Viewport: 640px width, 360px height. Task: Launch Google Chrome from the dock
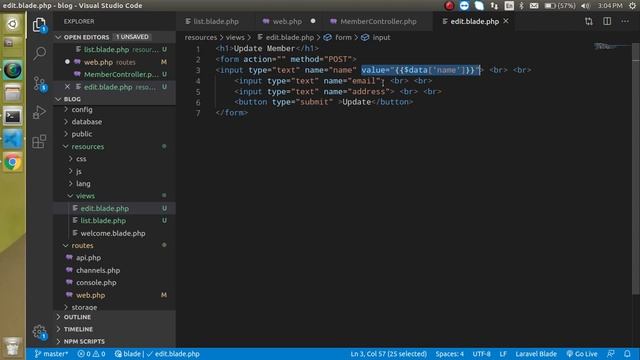pos(13,162)
